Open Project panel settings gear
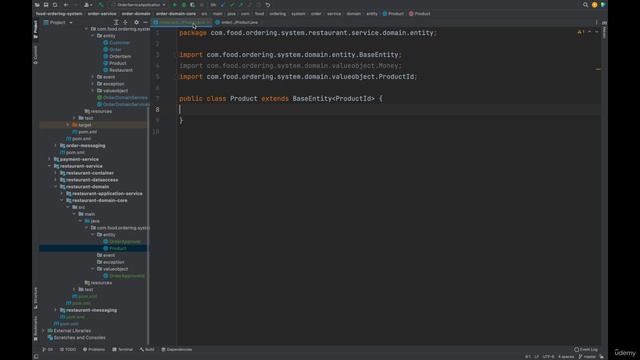Screen dimensions: 640x360 [x=136, y=22]
